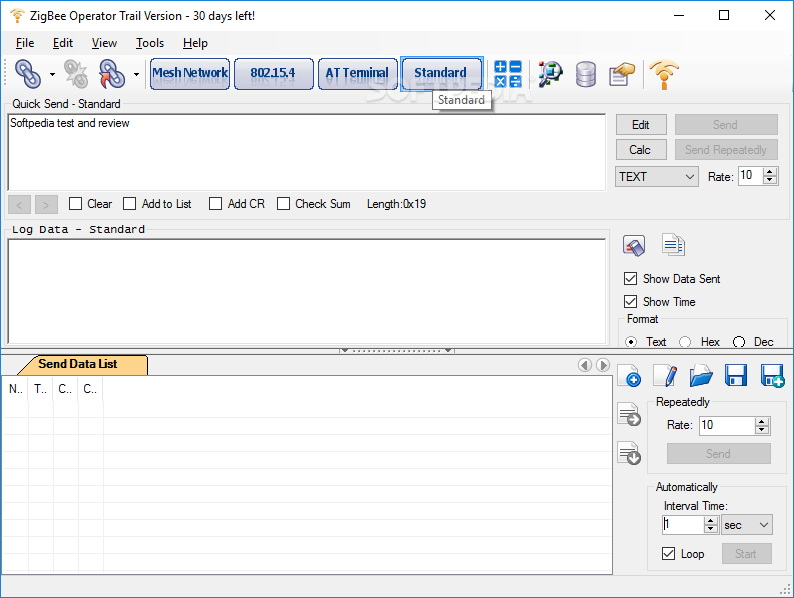The height and width of the screenshot is (598, 794).
Task: Increase Interval Time with up arrow
Action: (x=711, y=521)
